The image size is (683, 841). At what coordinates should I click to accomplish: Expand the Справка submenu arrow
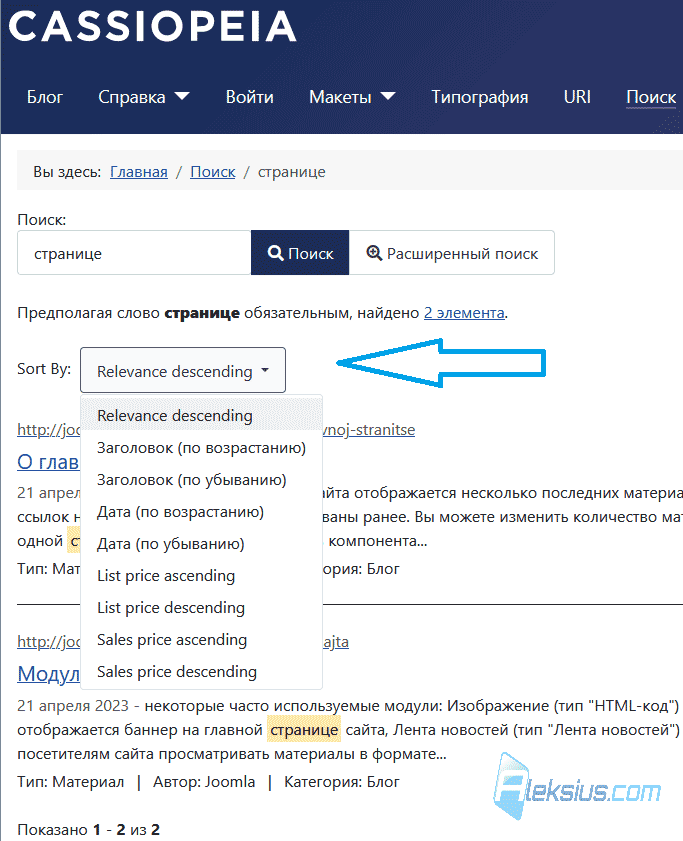(182, 97)
